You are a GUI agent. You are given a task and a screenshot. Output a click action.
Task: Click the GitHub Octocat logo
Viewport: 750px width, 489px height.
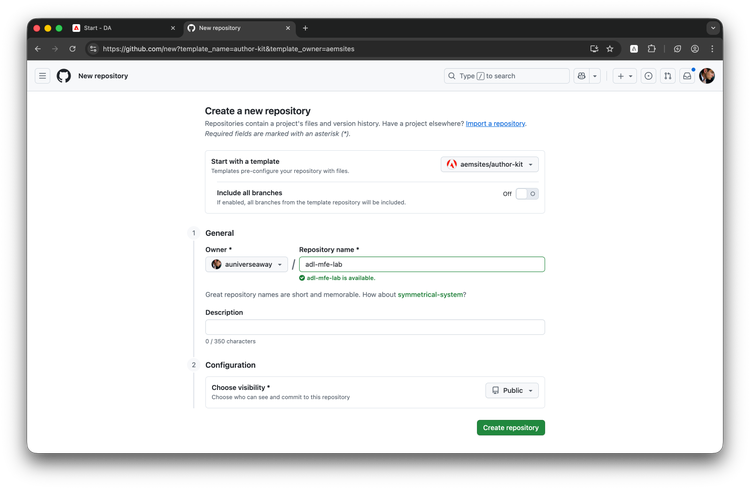[64, 76]
